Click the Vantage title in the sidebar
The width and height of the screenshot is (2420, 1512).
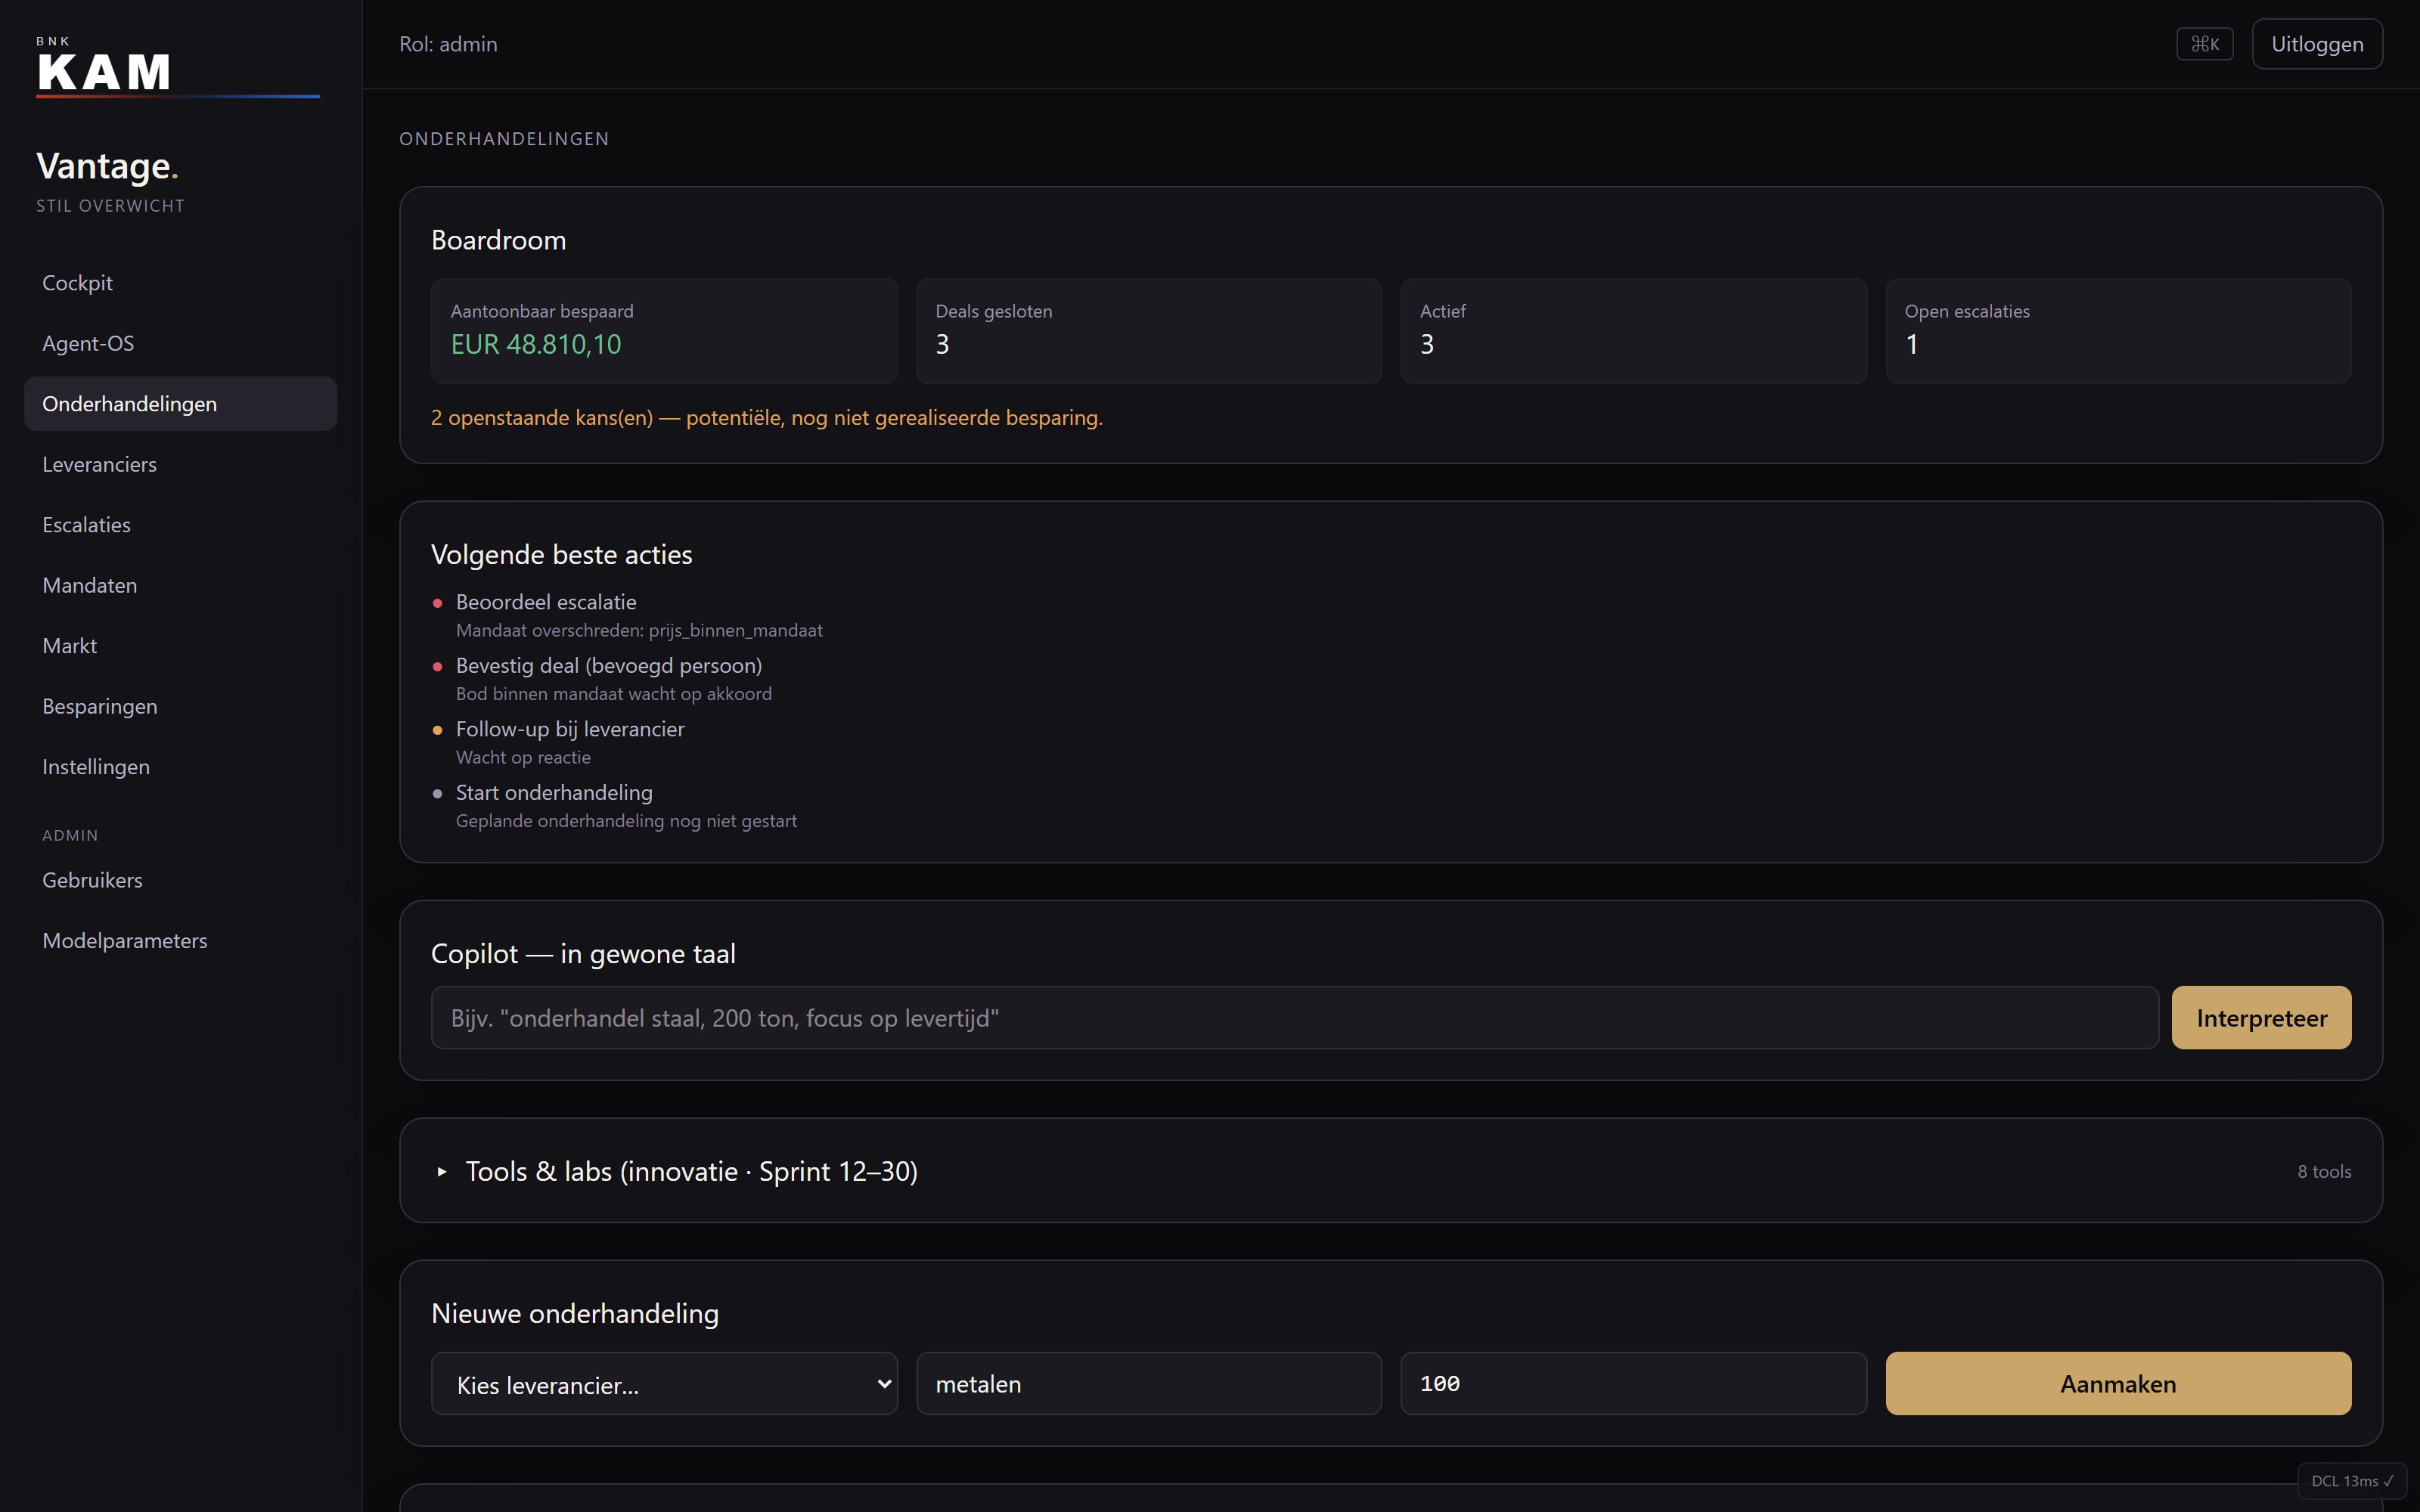click(x=107, y=166)
